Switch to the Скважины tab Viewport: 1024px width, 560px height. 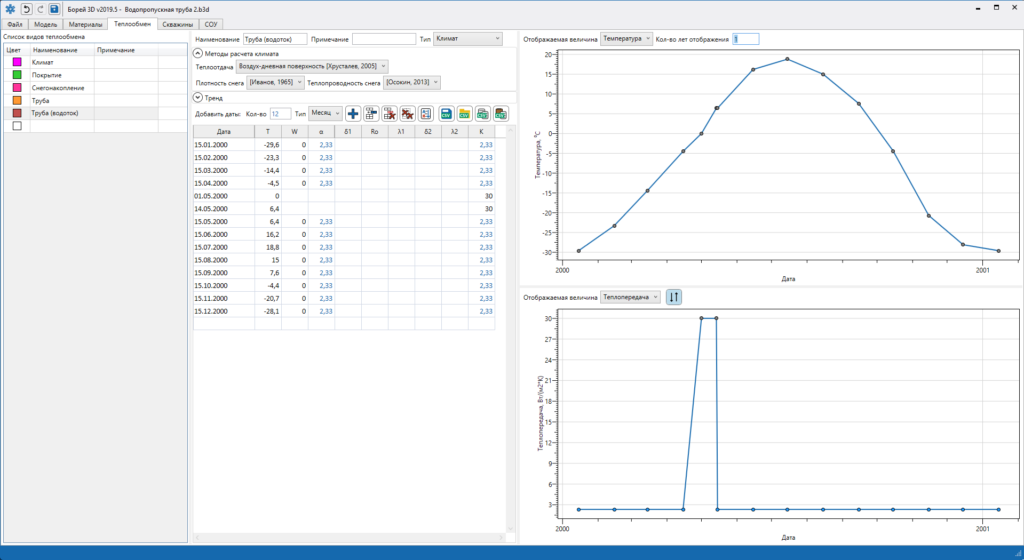point(178,24)
